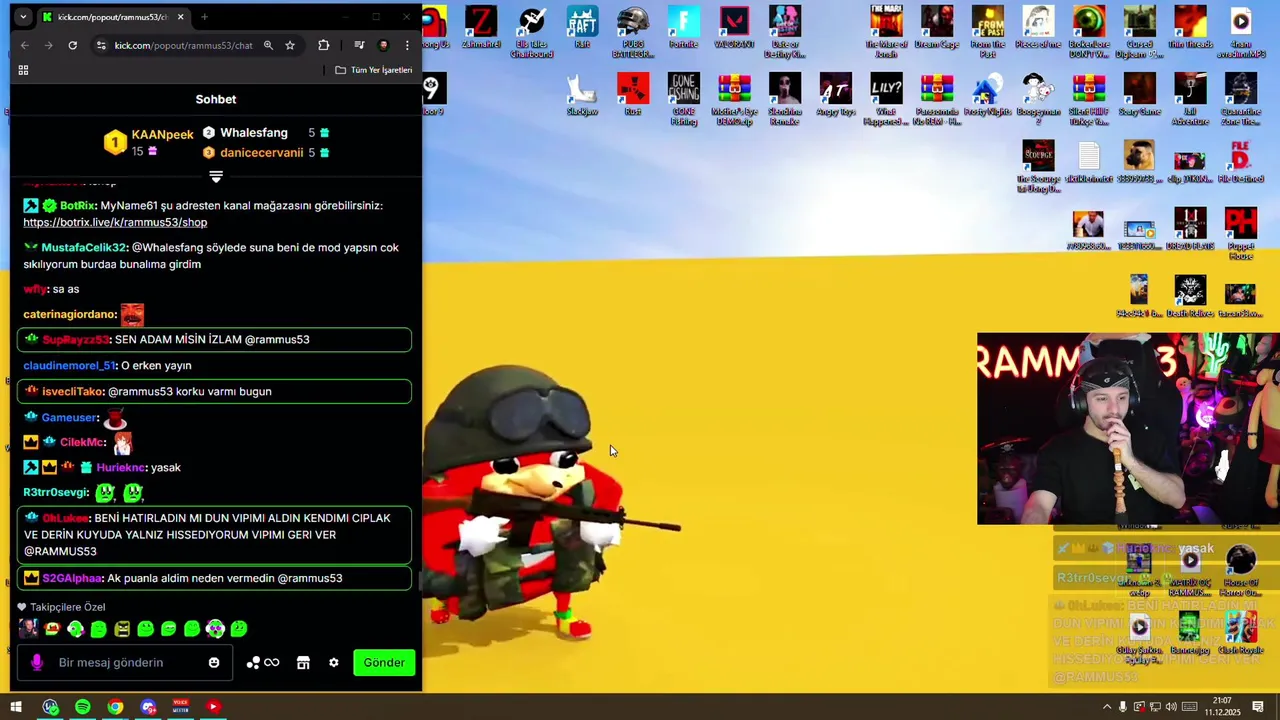Open chat settings gear icon

click(334, 663)
